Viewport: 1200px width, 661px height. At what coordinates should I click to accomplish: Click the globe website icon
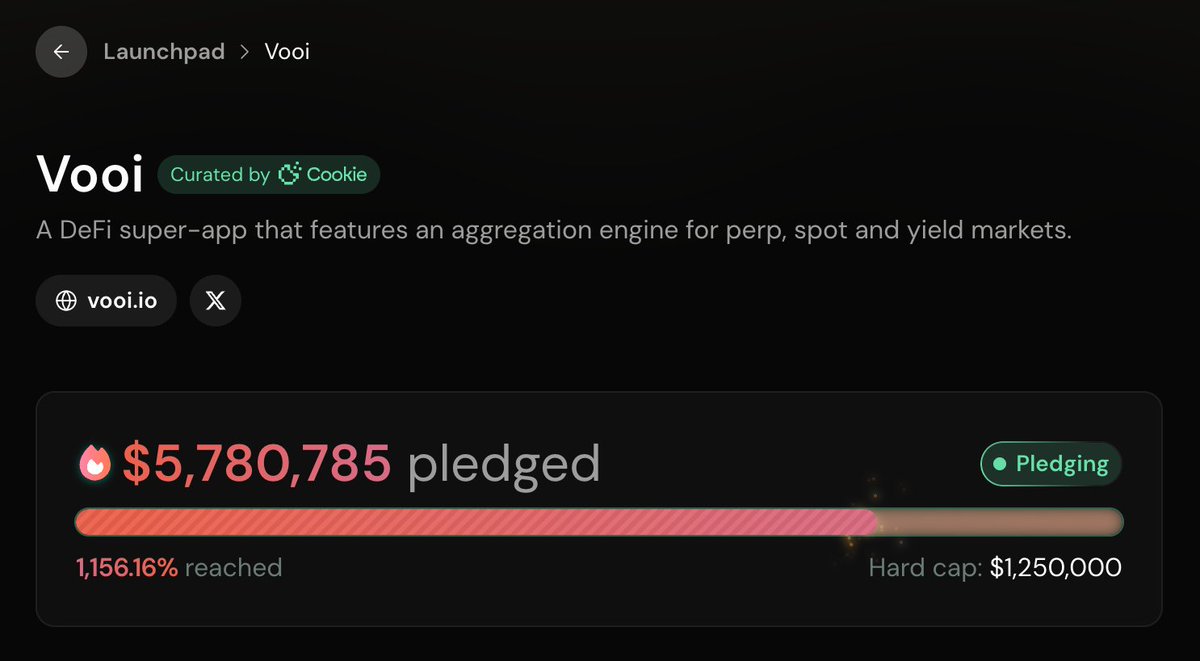[66, 301]
